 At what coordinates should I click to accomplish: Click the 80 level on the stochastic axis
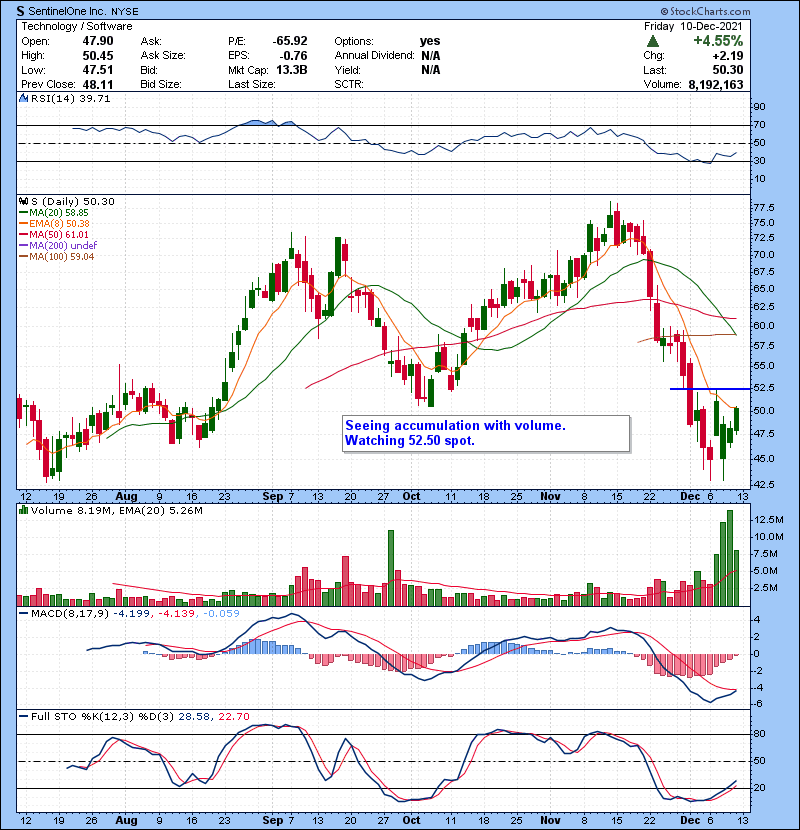(x=759, y=734)
